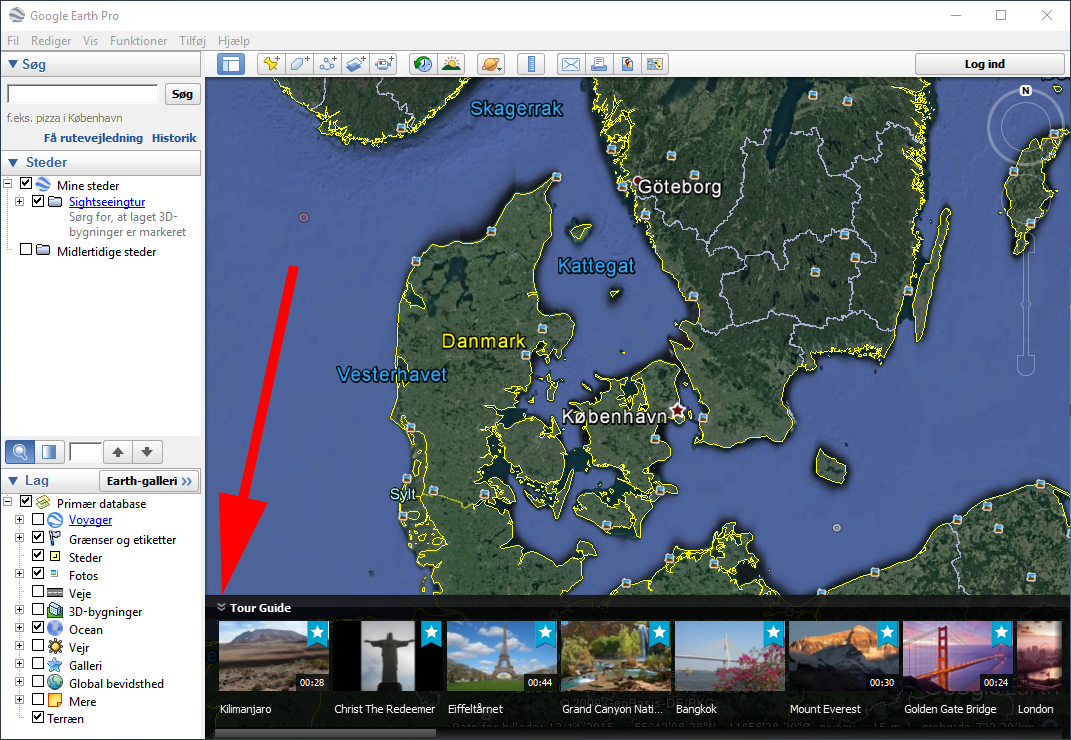The width and height of the screenshot is (1071, 740).
Task: Open the Få rutevejledning link
Action: click(94, 138)
